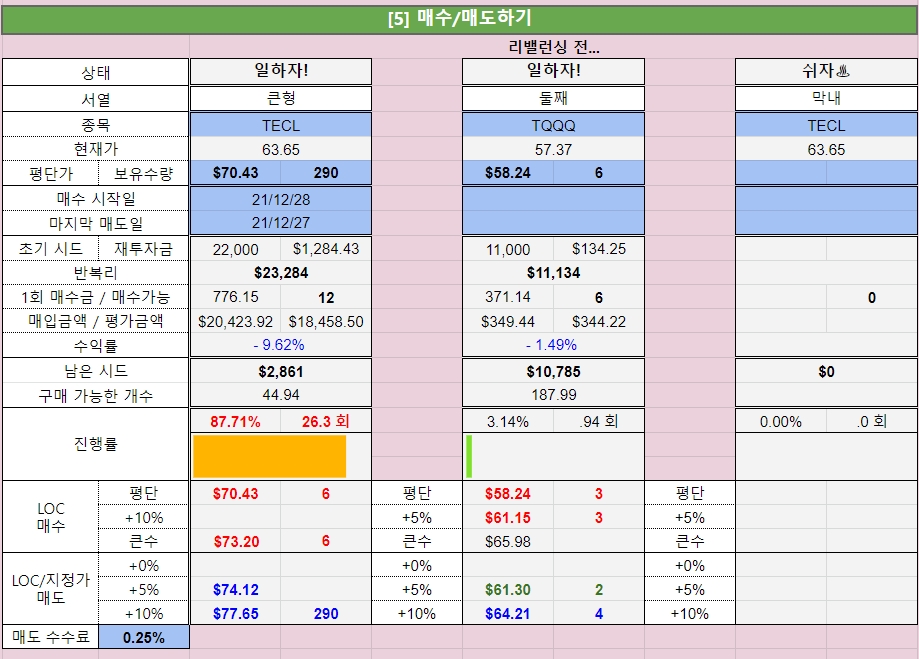
Task: Click the orange progress bar
Action: coord(270,456)
